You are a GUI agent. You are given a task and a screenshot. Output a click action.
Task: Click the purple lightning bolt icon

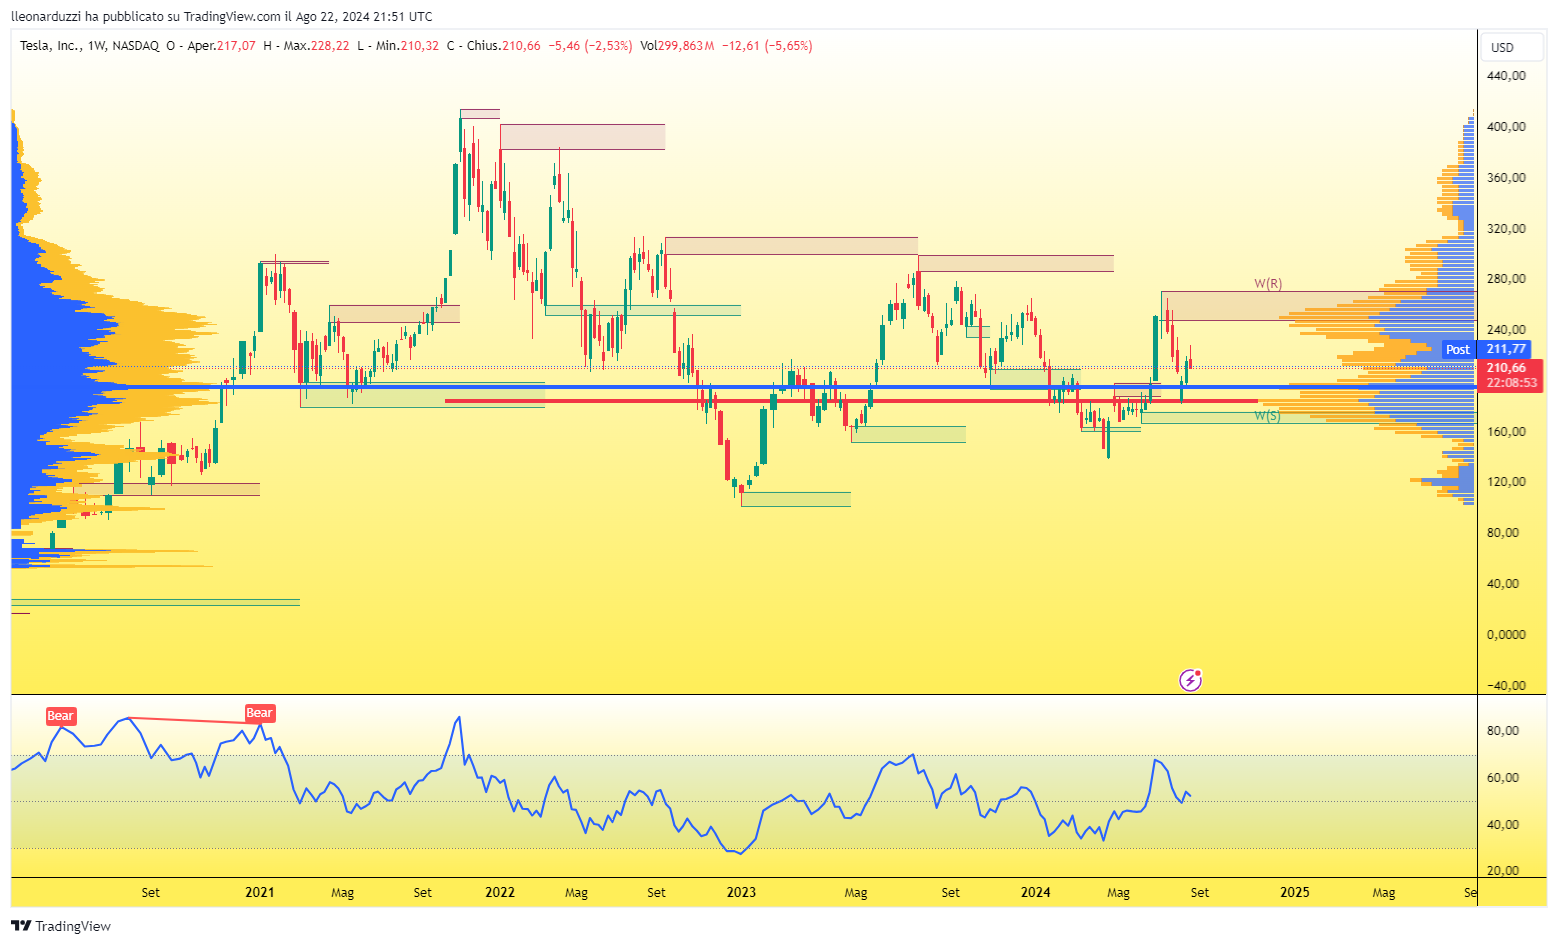pos(1190,680)
